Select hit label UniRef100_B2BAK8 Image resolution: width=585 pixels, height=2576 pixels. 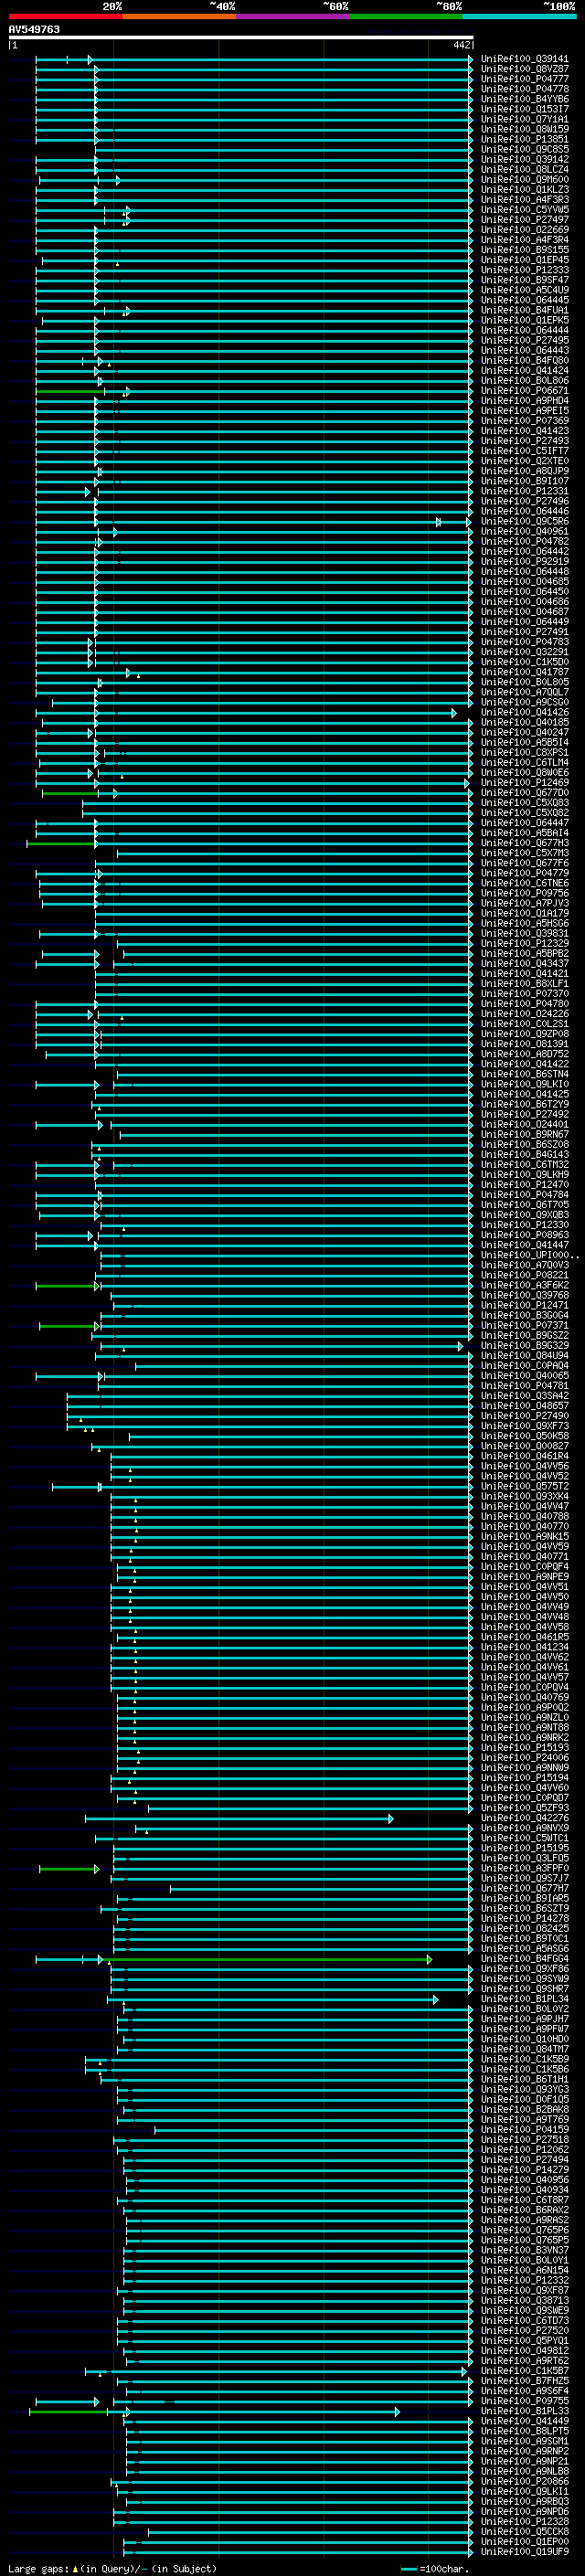coord(525,2109)
